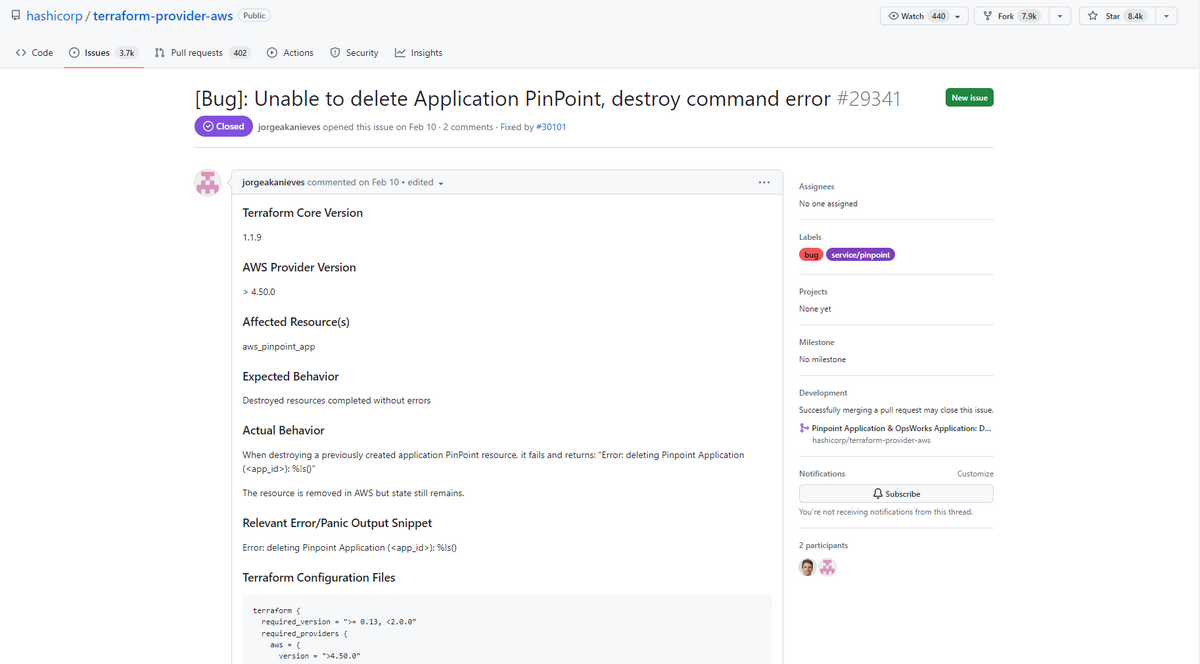This screenshot has width=1200, height=664.
Task: Click the aws_pinpoint_app resource text
Action: [x=279, y=346]
